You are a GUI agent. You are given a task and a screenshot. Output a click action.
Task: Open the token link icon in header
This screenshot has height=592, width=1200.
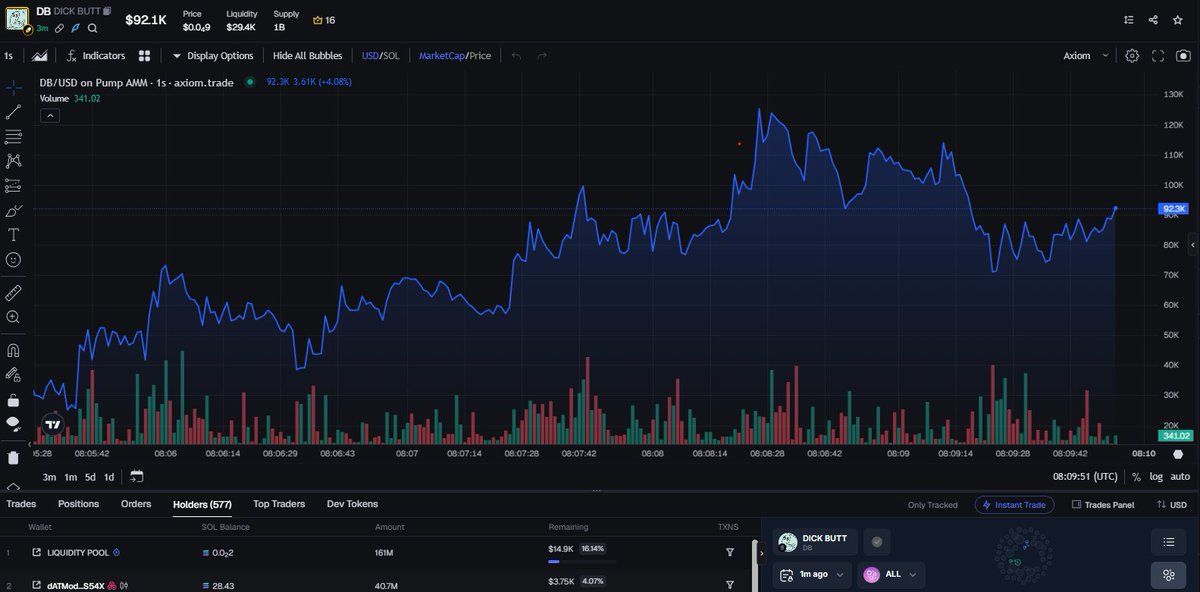pyautogui.click(x=59, y=28)
